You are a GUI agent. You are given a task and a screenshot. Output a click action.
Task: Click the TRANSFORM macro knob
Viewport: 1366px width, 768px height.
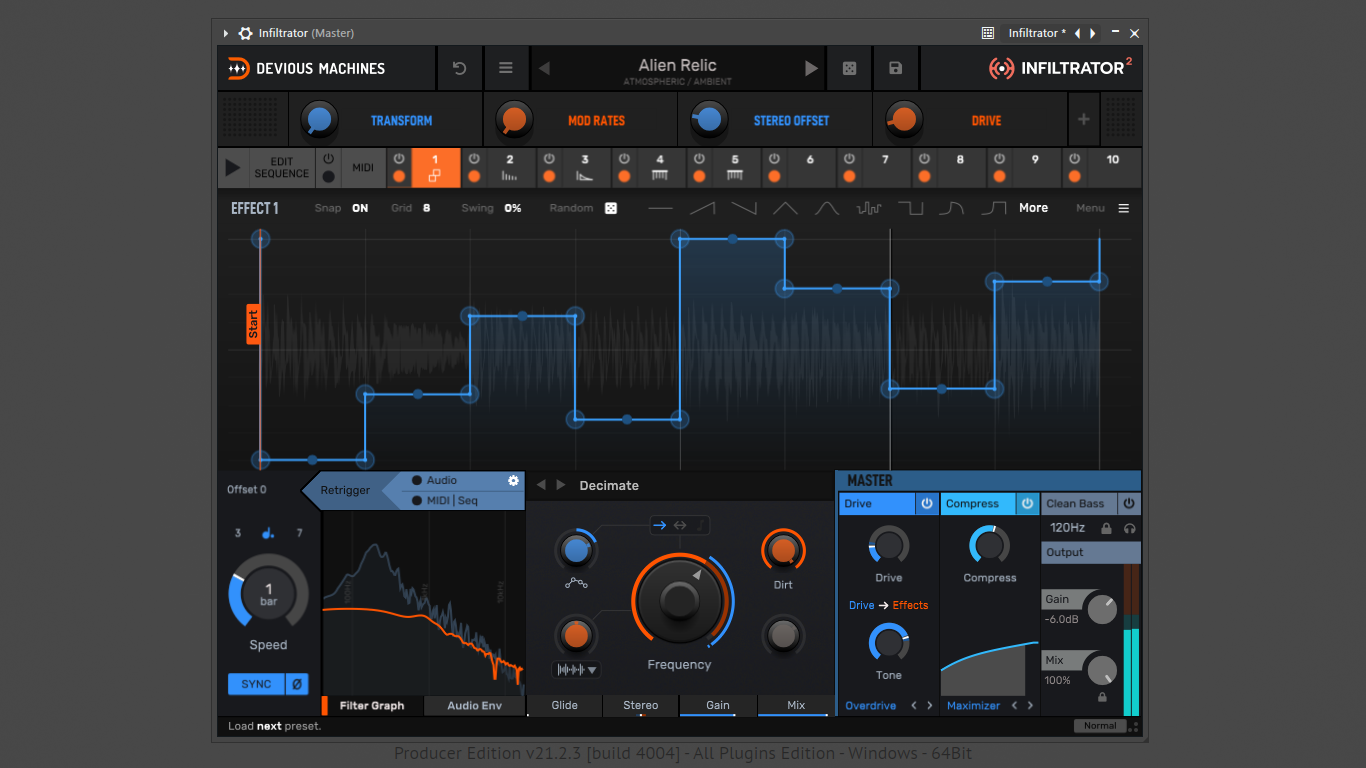coord(319,120)
